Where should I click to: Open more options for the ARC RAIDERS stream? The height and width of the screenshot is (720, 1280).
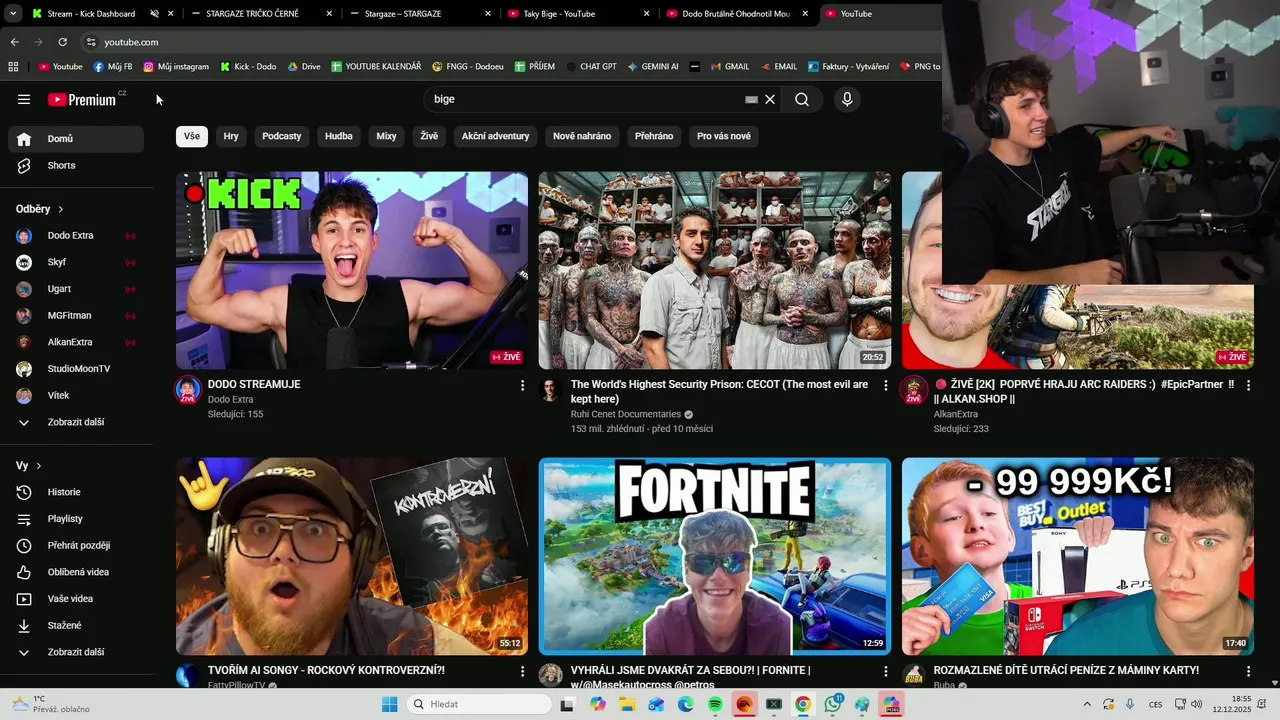(1248, 385)
